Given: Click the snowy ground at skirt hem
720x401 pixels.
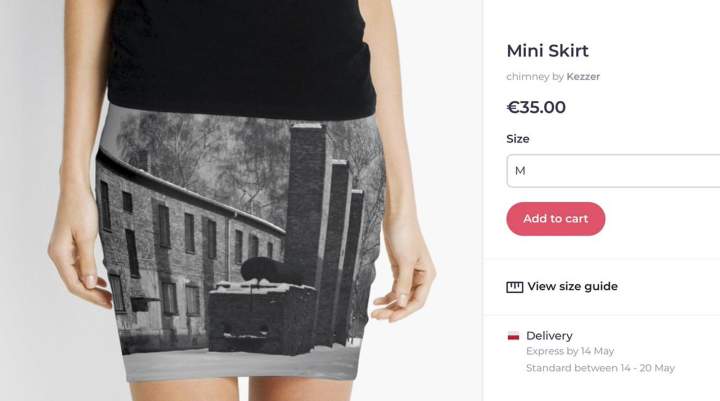Looking at the screenshot, I should pyautogui.click(x=241, y=365).
